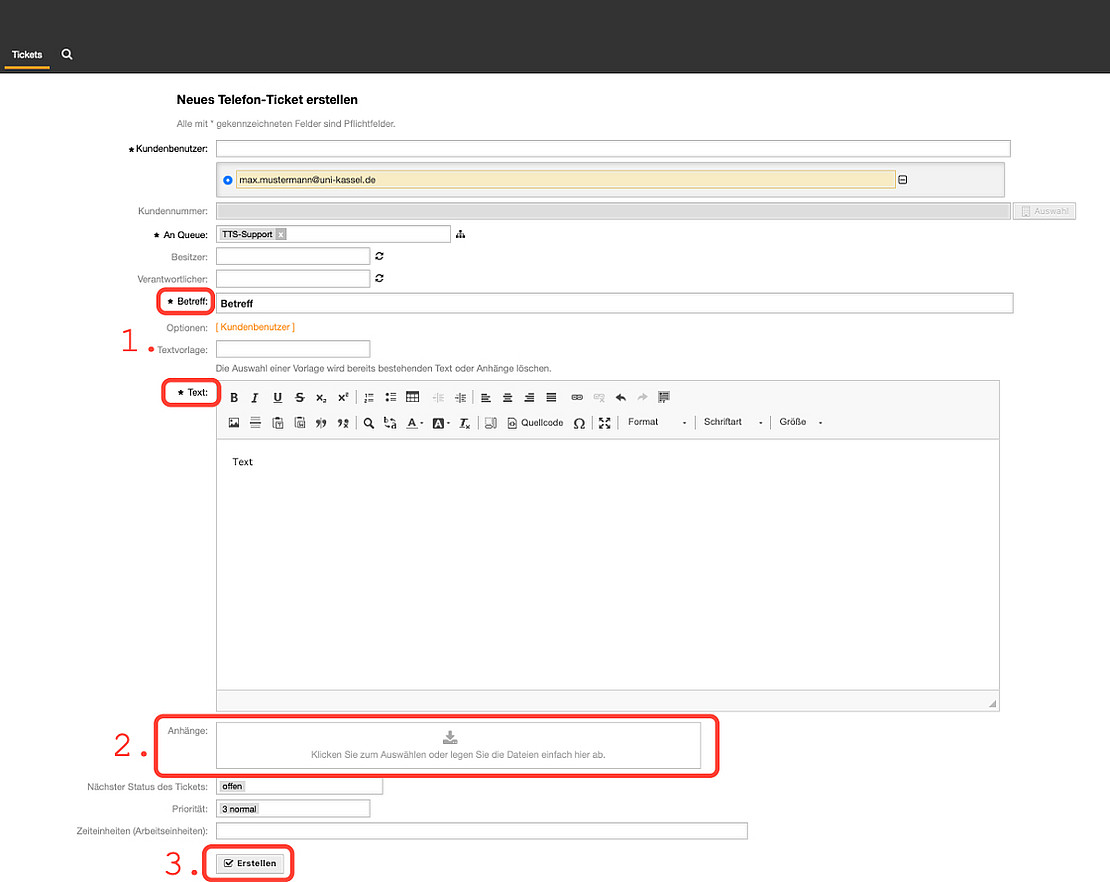
Task: Click the Betreff subject input field
Action: tap(614, 303)
